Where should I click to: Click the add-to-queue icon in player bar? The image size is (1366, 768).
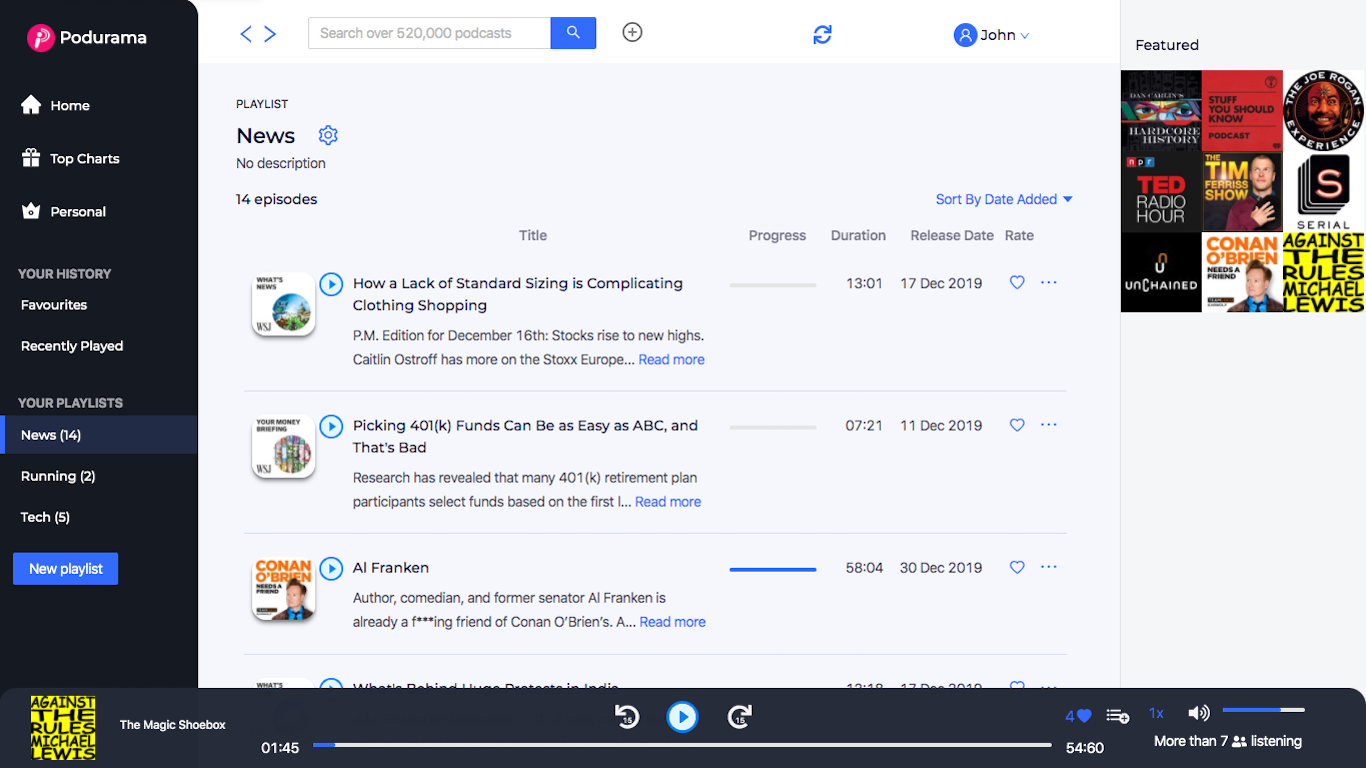1118,716
